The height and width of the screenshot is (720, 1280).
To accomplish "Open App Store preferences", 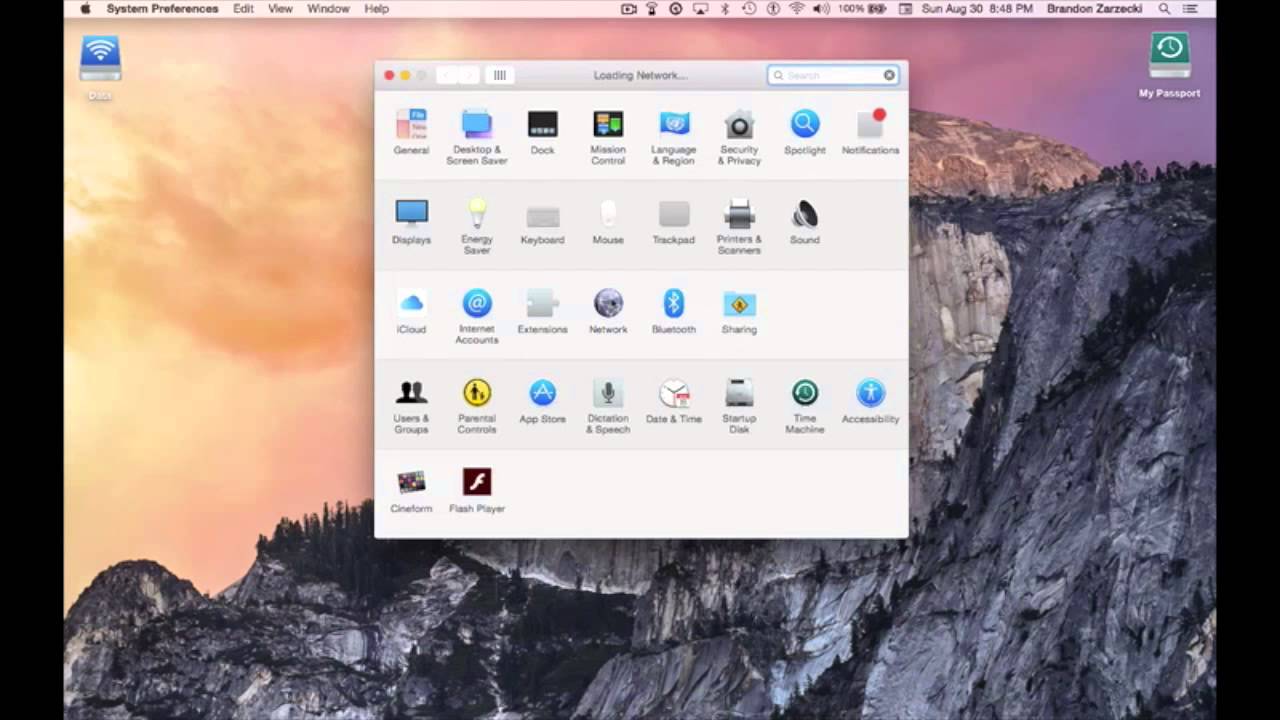I will 542,401.
